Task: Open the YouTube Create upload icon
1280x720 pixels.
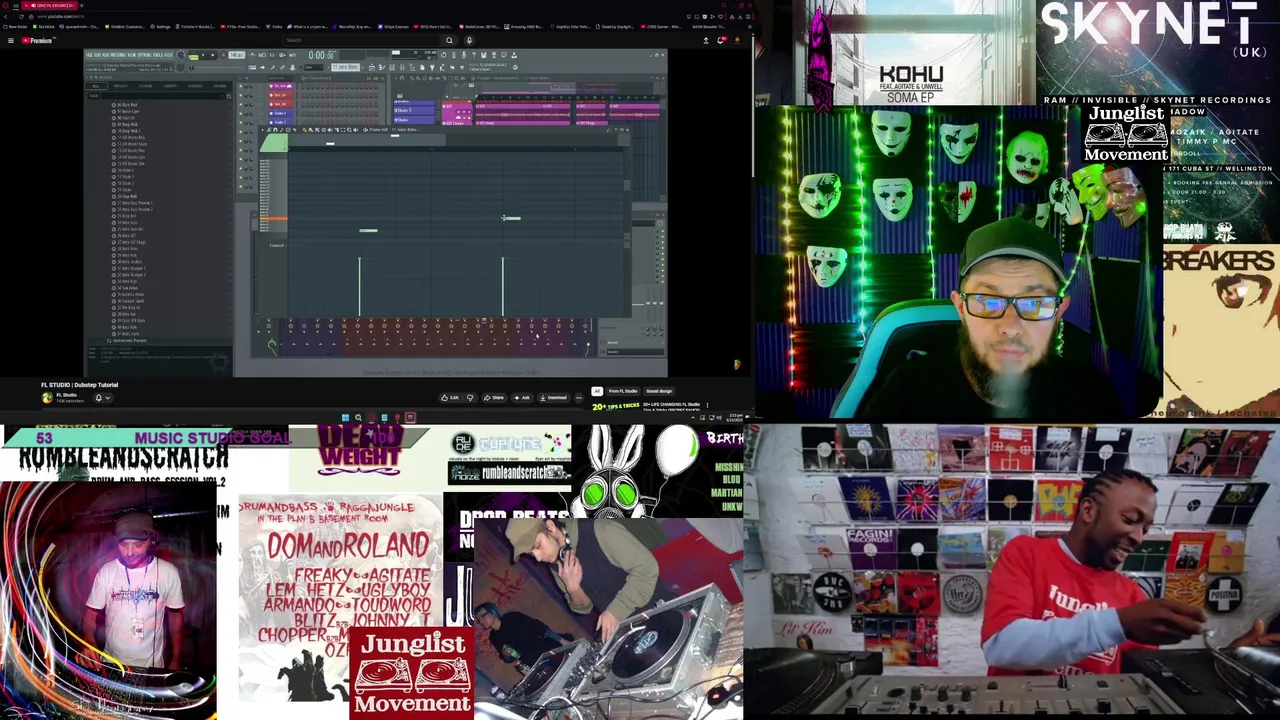Action: (706, 41)
